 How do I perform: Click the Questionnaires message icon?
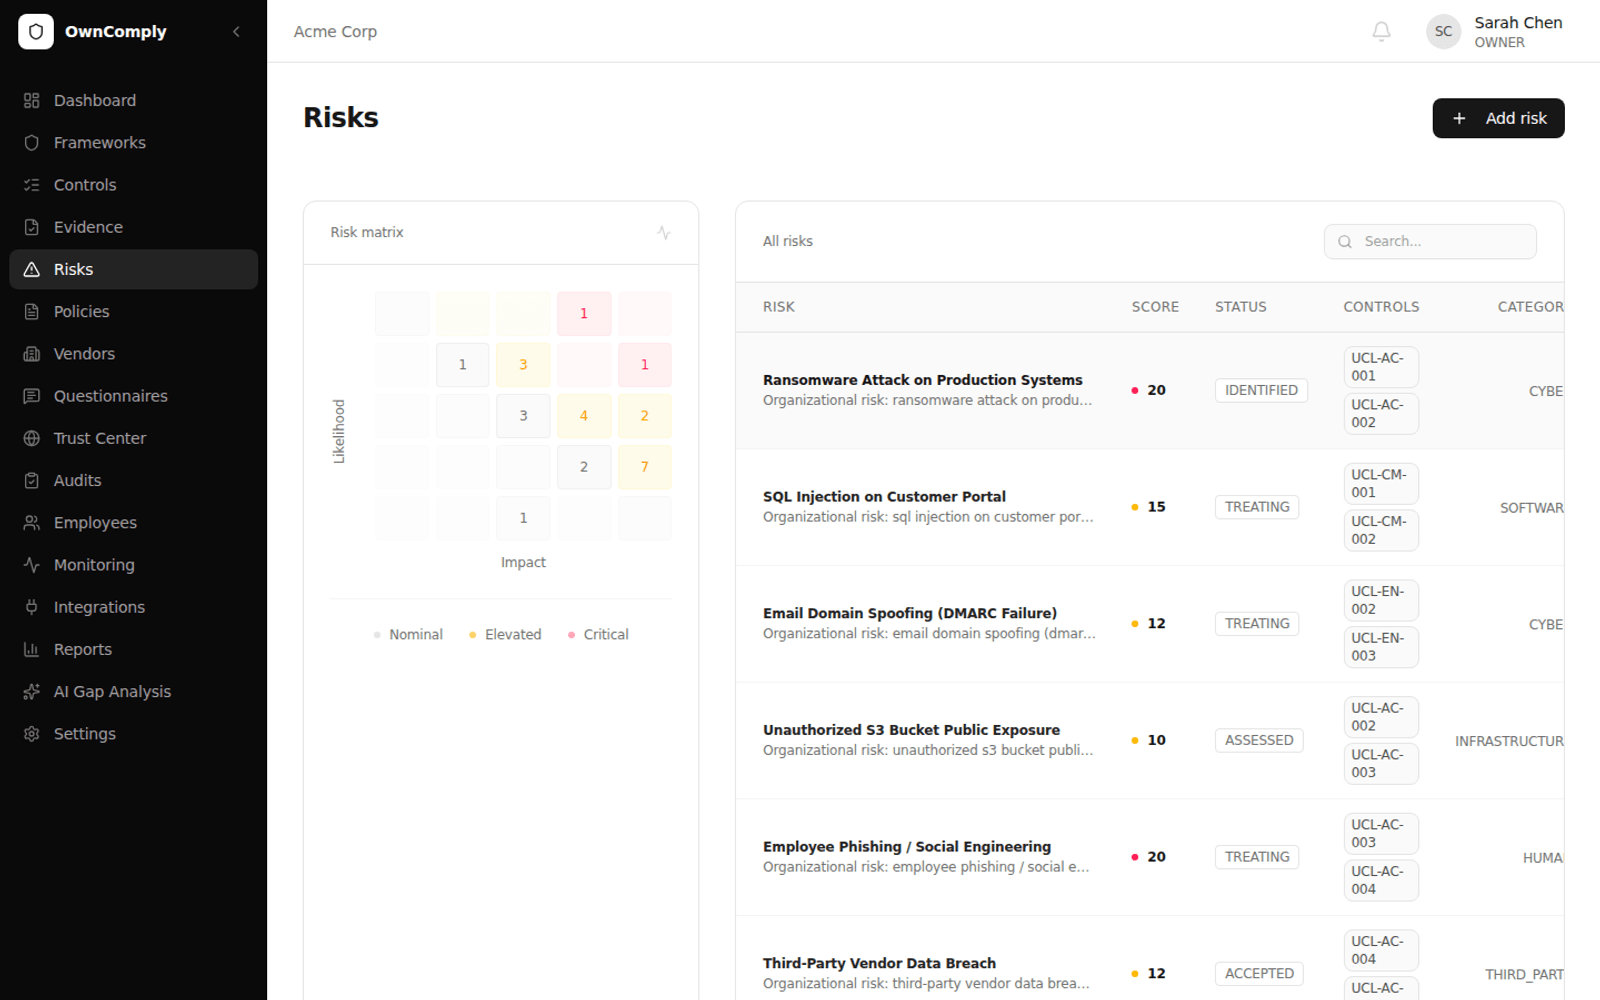32,396
